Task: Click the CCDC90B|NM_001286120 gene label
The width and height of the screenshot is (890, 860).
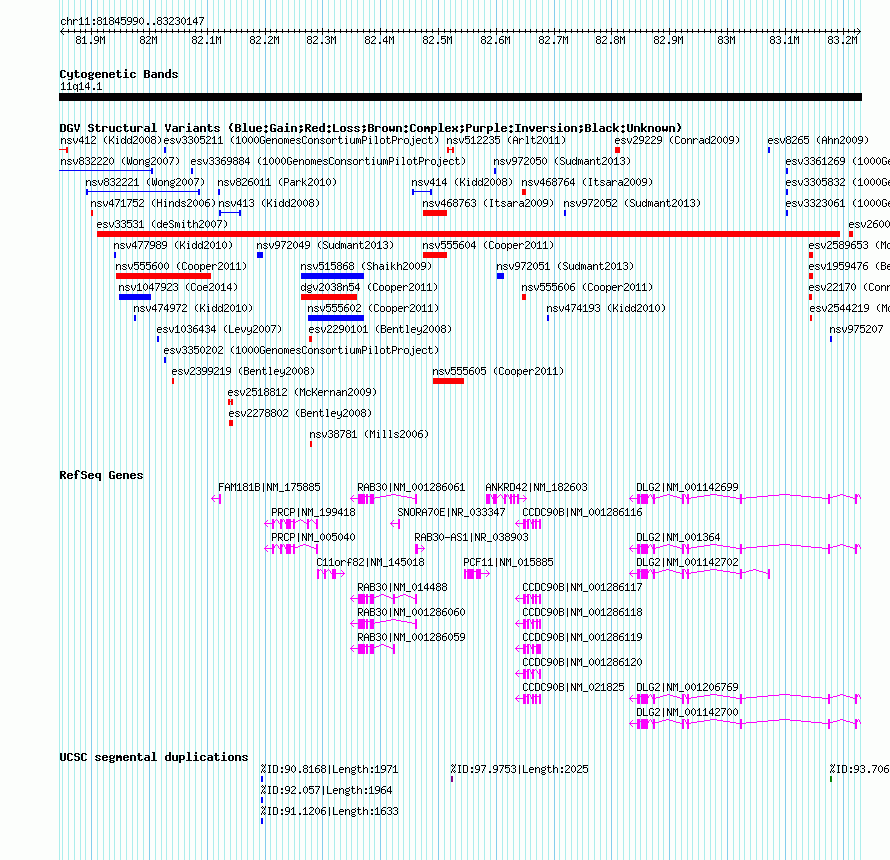Action: click(582, 662)
